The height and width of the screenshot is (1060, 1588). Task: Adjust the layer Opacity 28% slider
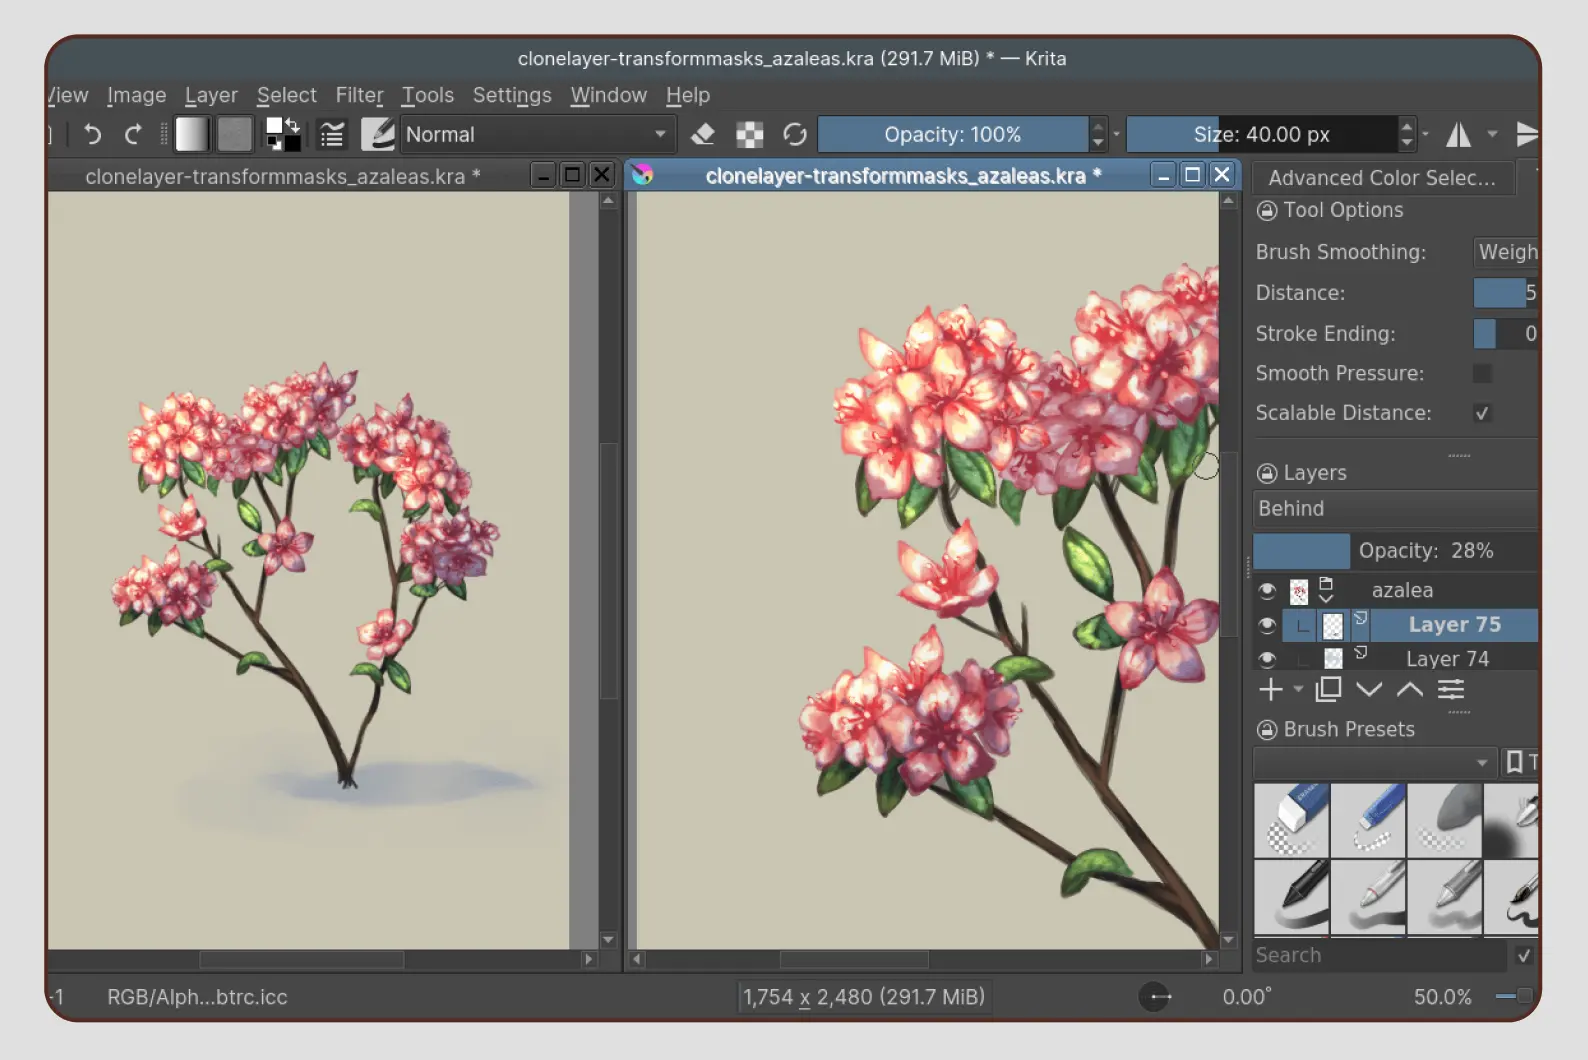[1395, 551]
